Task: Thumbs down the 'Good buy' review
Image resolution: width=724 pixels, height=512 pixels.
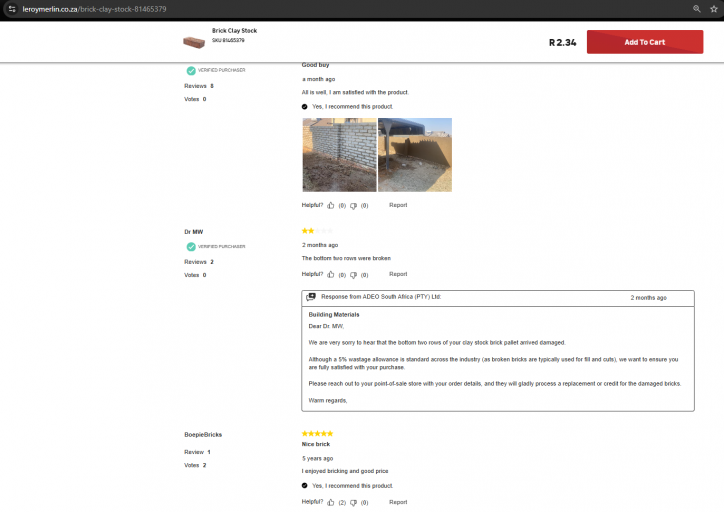Action: 353,206
